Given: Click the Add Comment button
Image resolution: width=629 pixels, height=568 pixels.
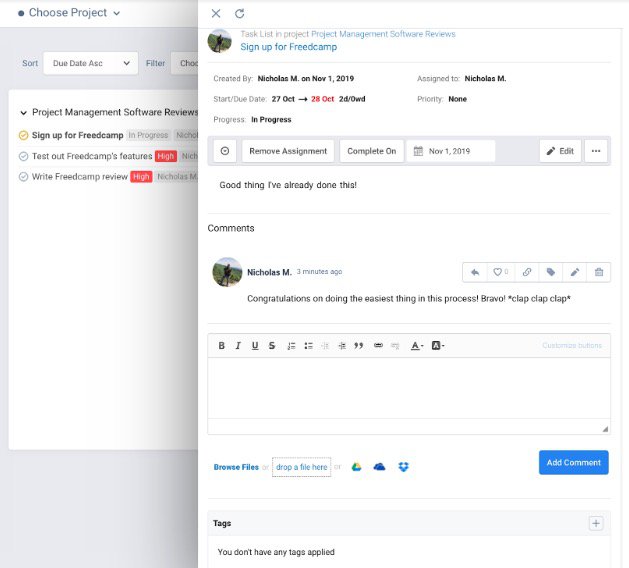Looking at the screenshot, I should click(574, 463).
